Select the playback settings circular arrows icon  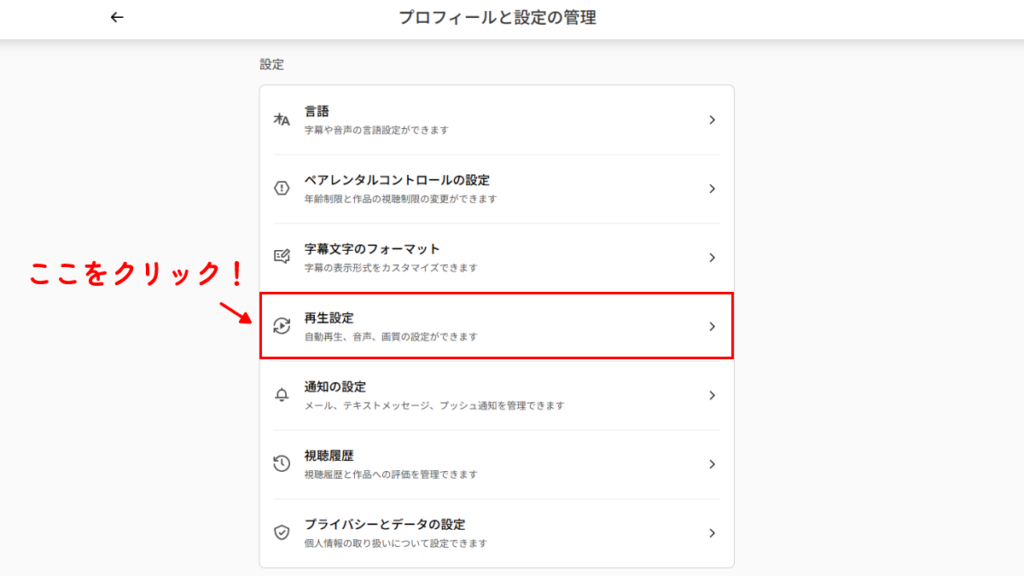click(x=281, y=326)
